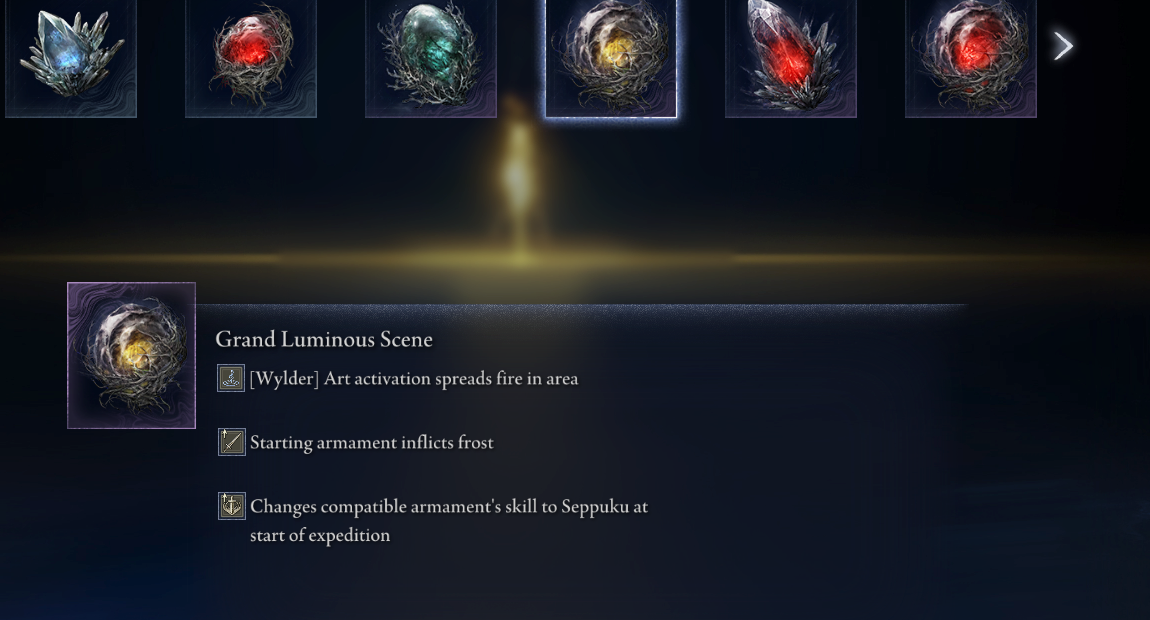Select the blue crystal relic card
The image size is (1150, 620).
(71, 59)
